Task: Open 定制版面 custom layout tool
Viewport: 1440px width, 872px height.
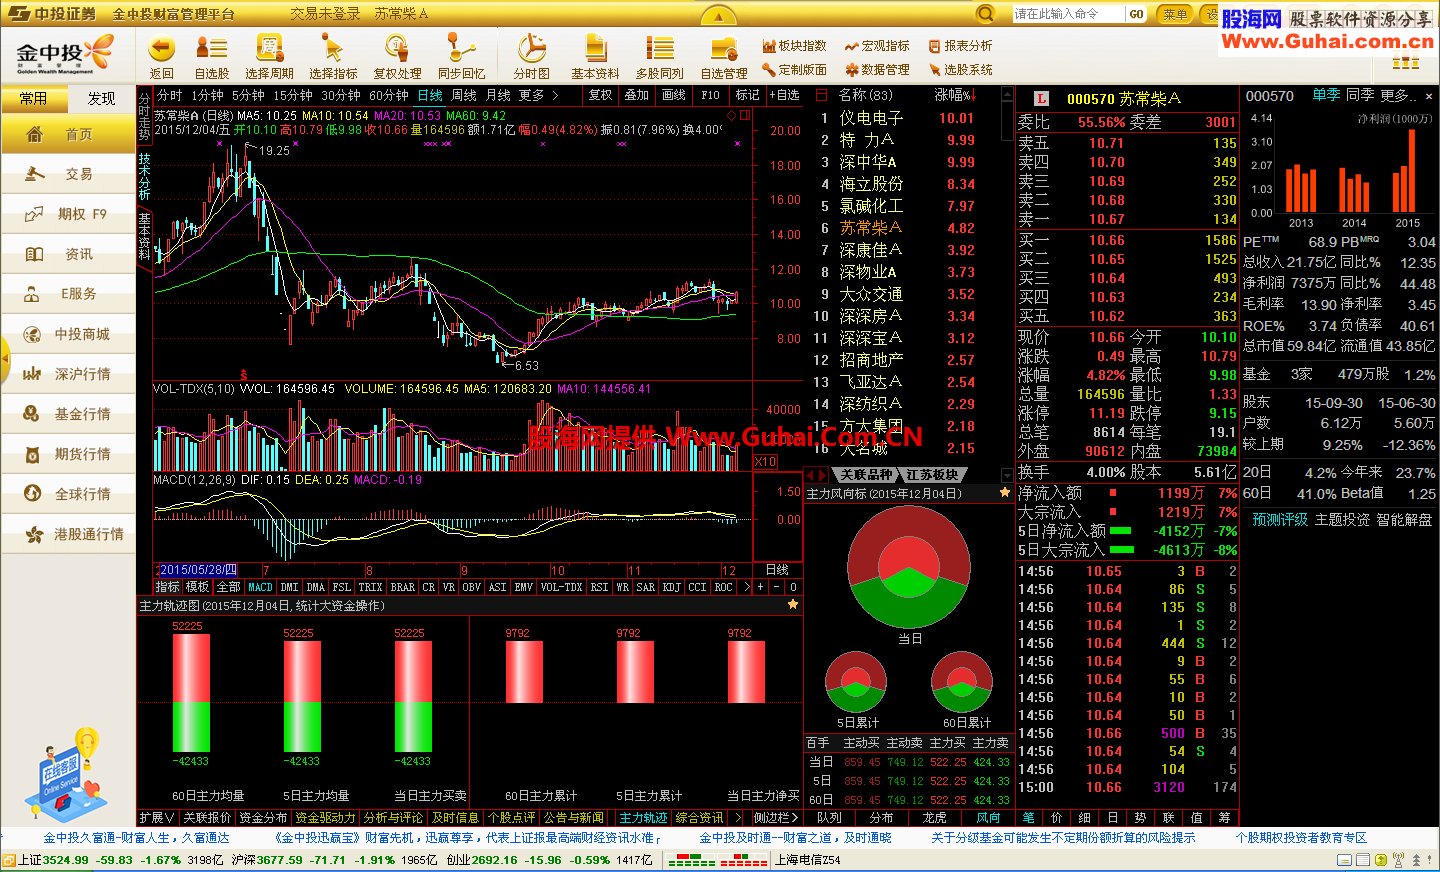Action: [x=794, y=70]
